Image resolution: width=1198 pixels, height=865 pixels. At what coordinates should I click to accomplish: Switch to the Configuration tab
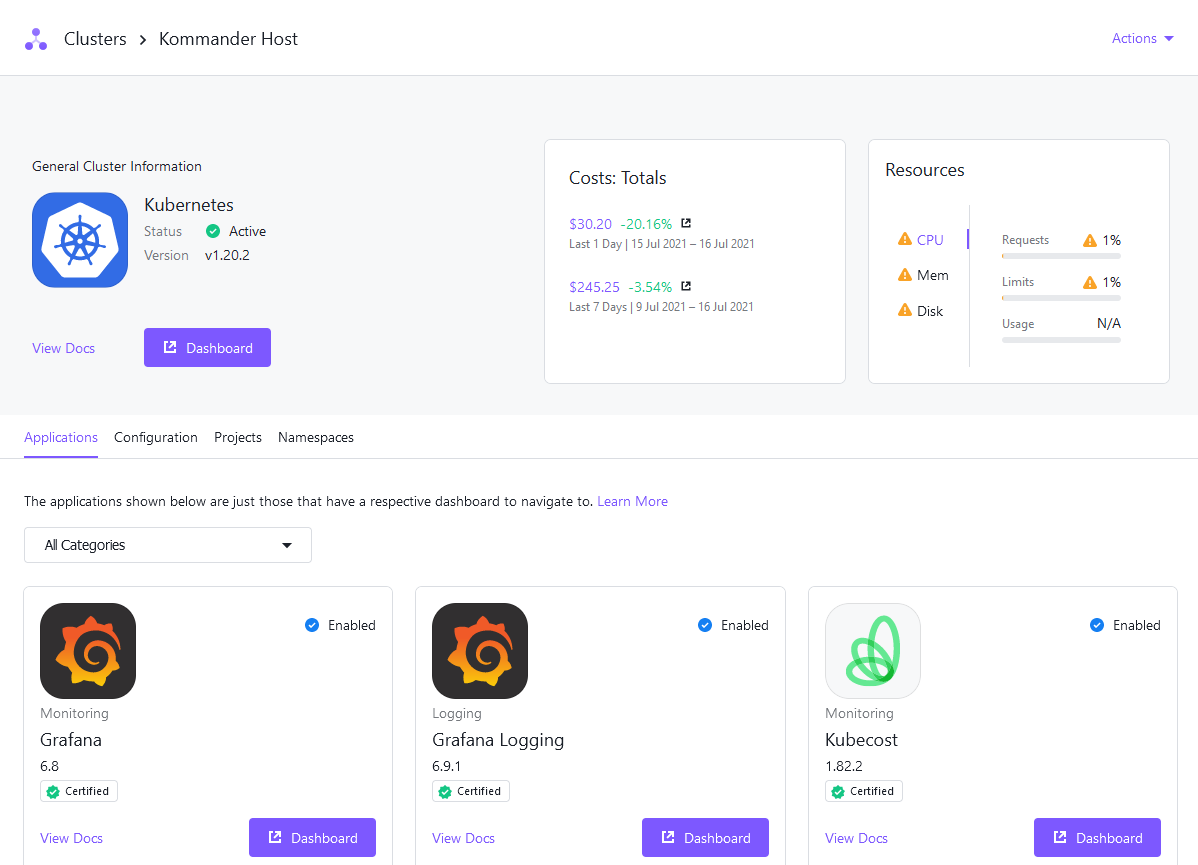click(156, 437)
